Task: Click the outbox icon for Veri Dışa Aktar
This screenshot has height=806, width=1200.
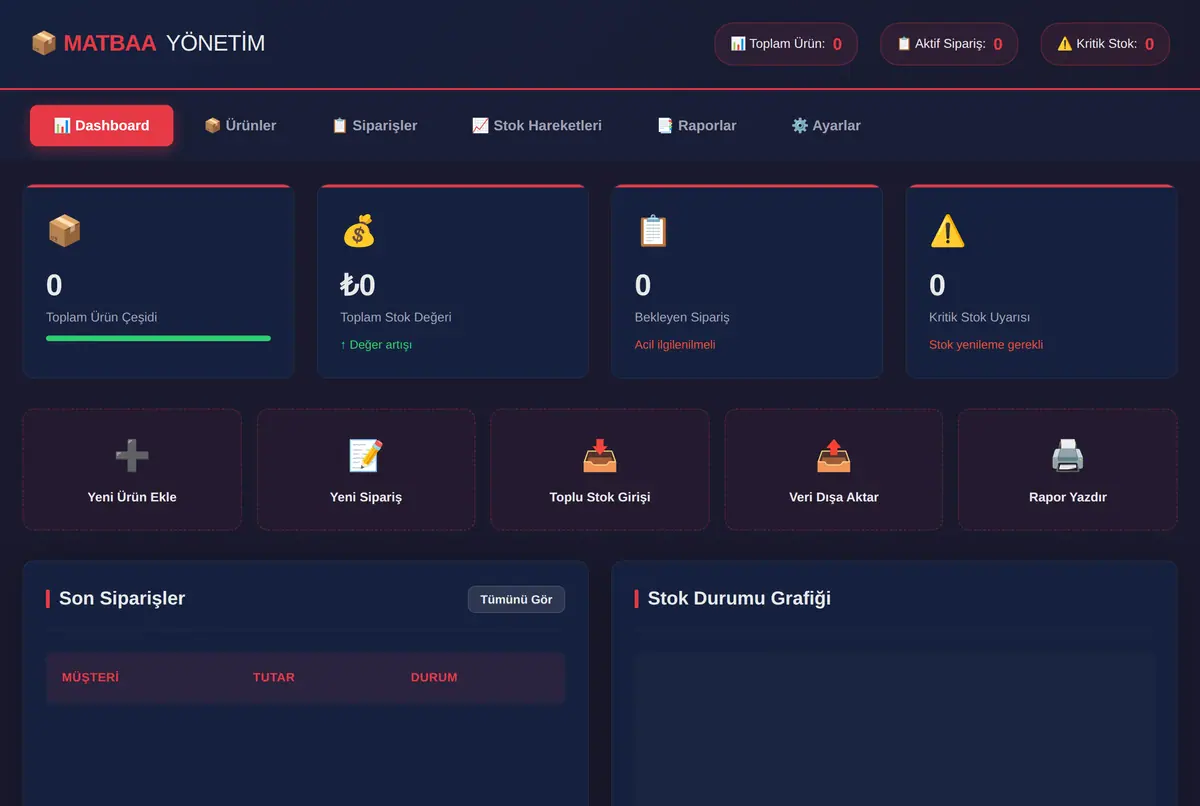Action: coord(834,456)
